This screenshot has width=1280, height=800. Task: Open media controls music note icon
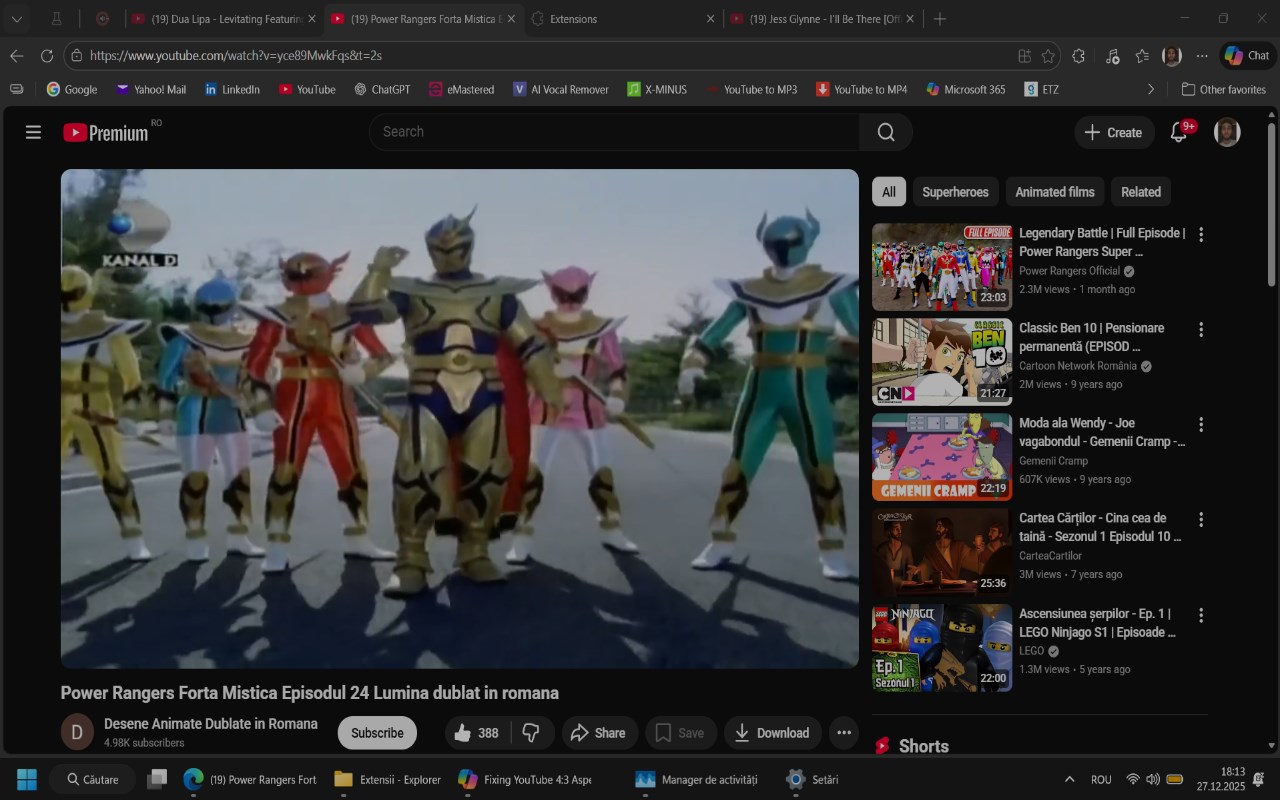(1112, 56)
